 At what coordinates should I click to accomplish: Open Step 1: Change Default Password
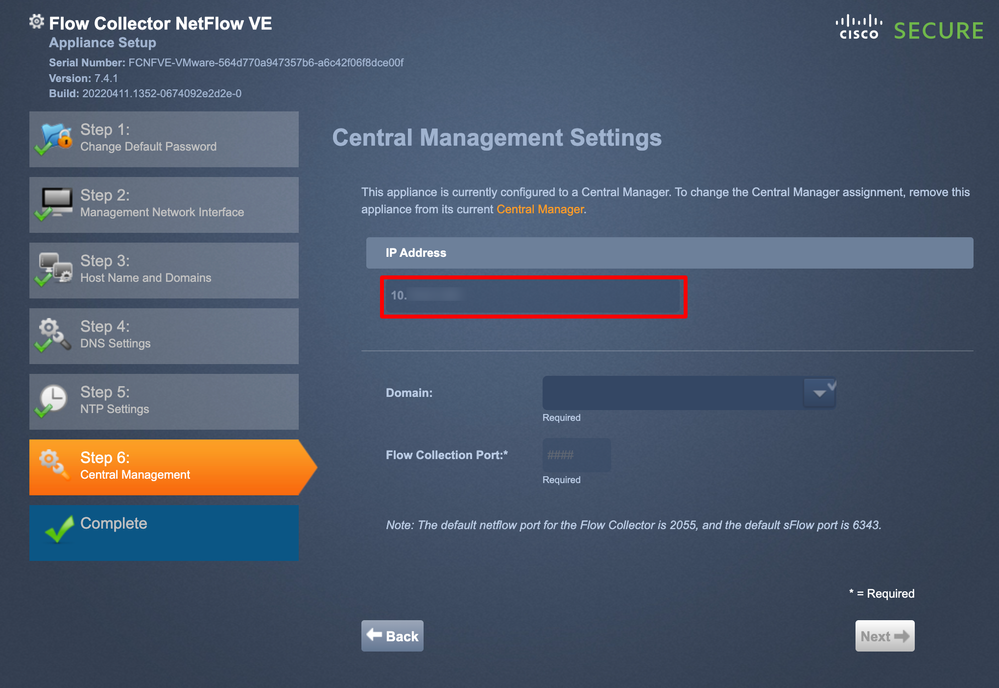coord(164,140)
